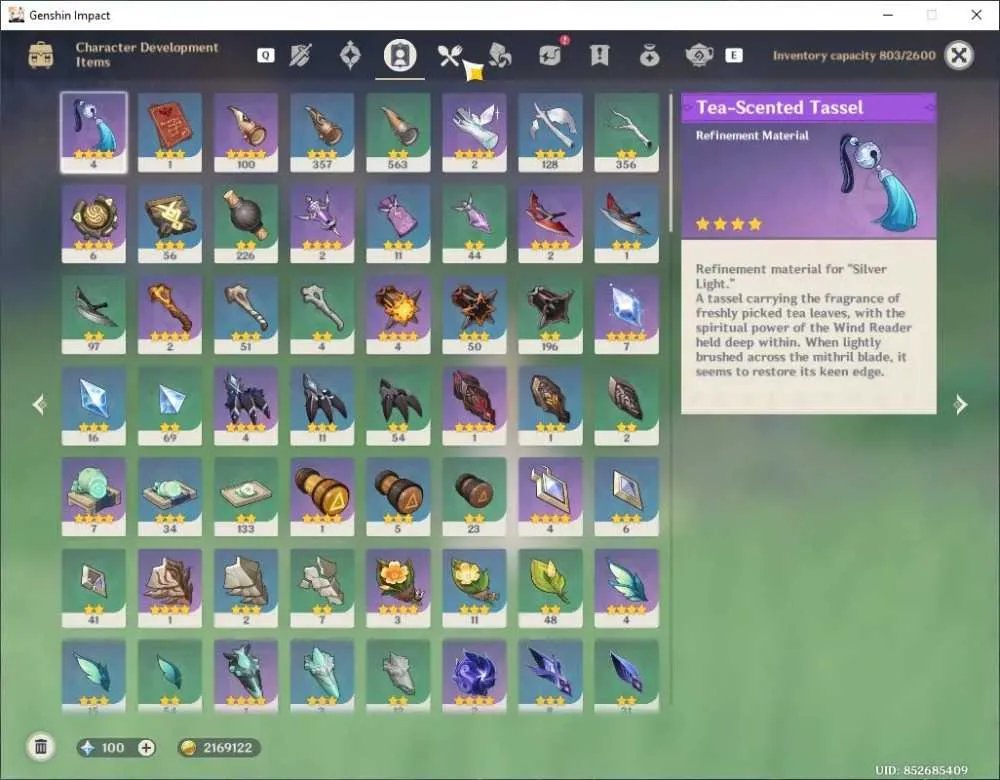Click the Q shortcut key indicator
The width and height of the screenshot is (1000, 780).
pos(265,55)
